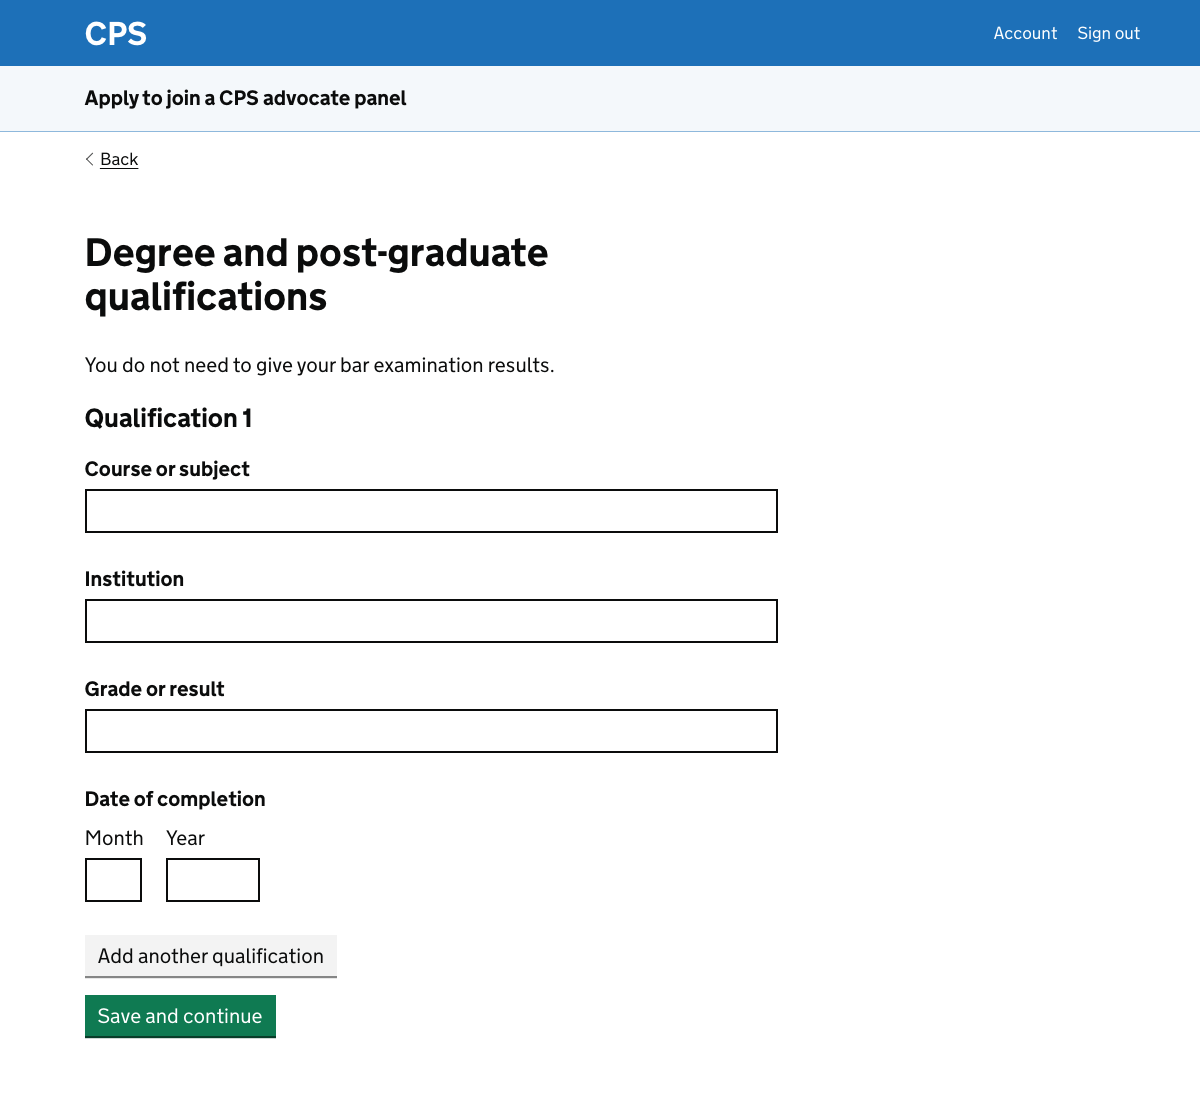
Task: Click the Course or subject label
Action: [x=167, y=469]
